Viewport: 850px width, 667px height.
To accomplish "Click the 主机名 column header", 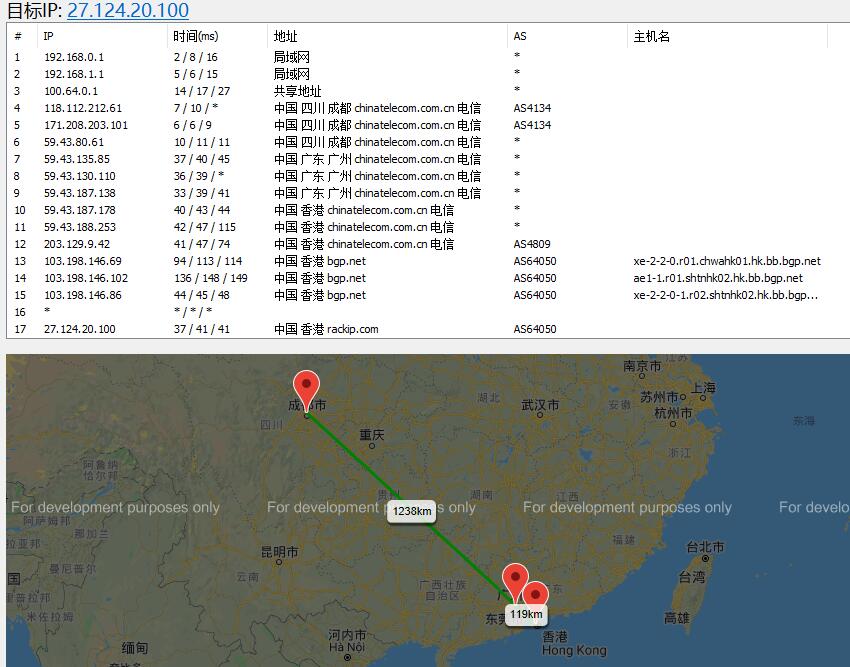I will 652,36.
